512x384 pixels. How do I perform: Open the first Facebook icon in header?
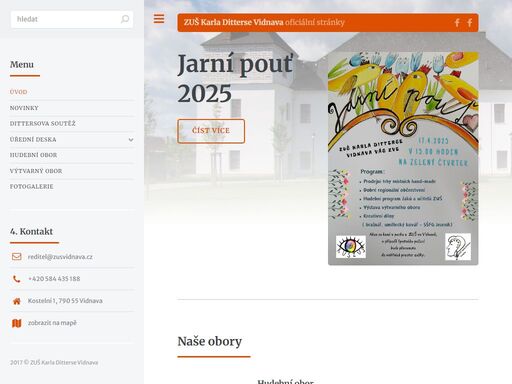pos(457,23)
